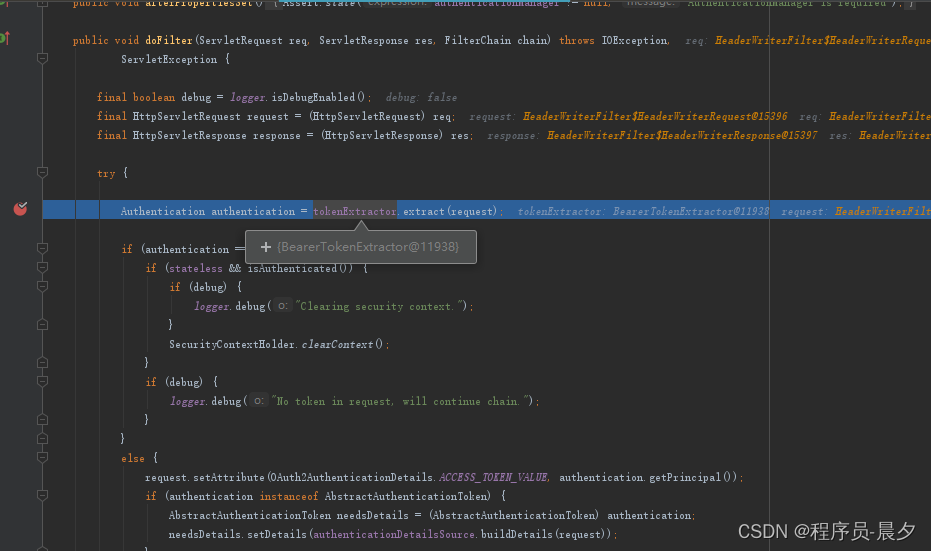Click the 'FilterChain chain' parameter
Image resolution: width=931 pixels, height=551 pixels.
[495, 40]
